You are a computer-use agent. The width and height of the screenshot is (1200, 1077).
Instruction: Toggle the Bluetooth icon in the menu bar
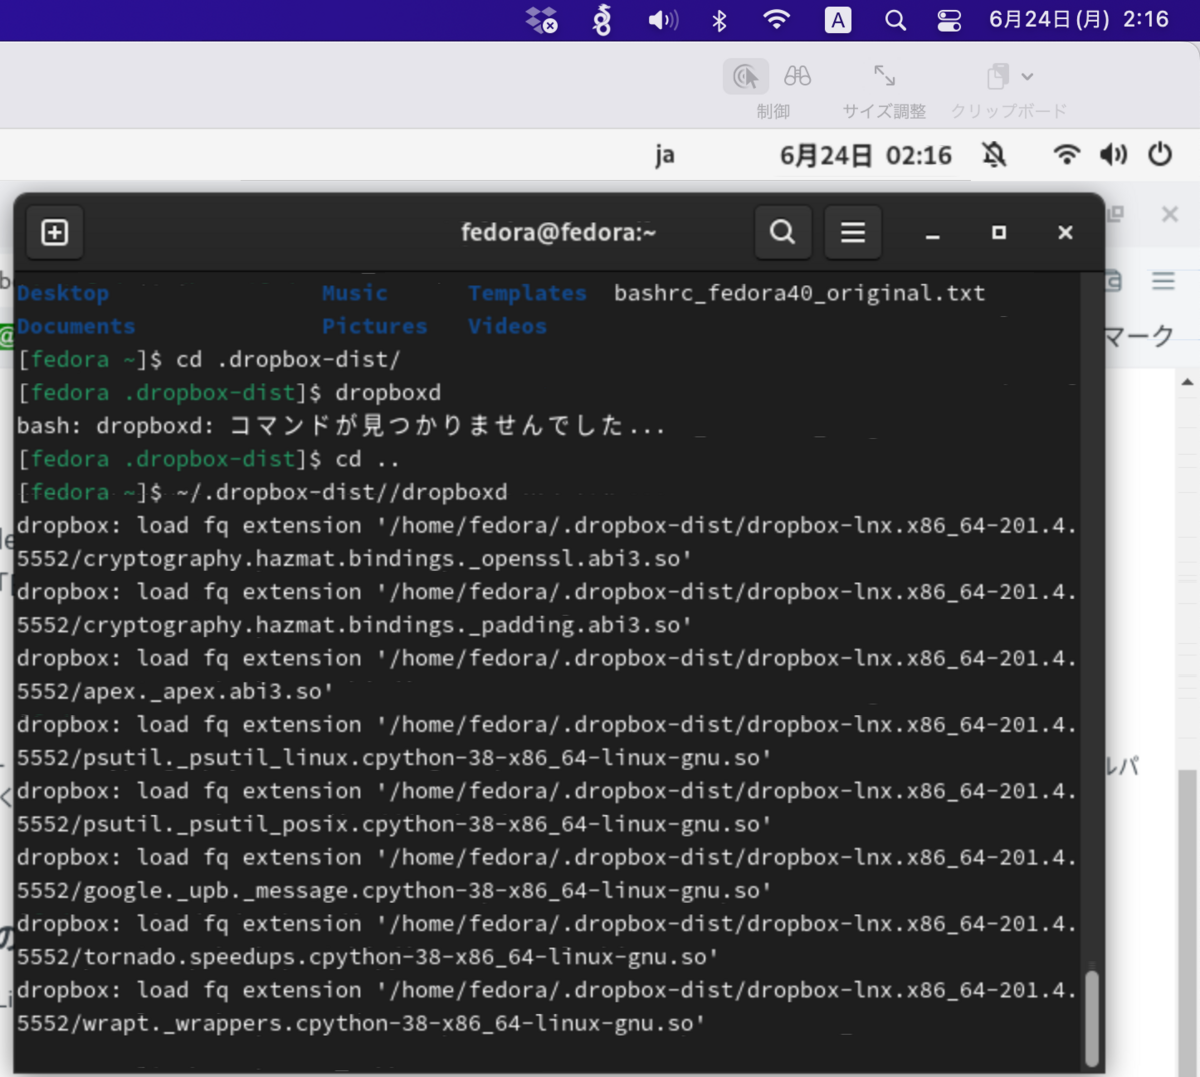click(x=719, y=19)
